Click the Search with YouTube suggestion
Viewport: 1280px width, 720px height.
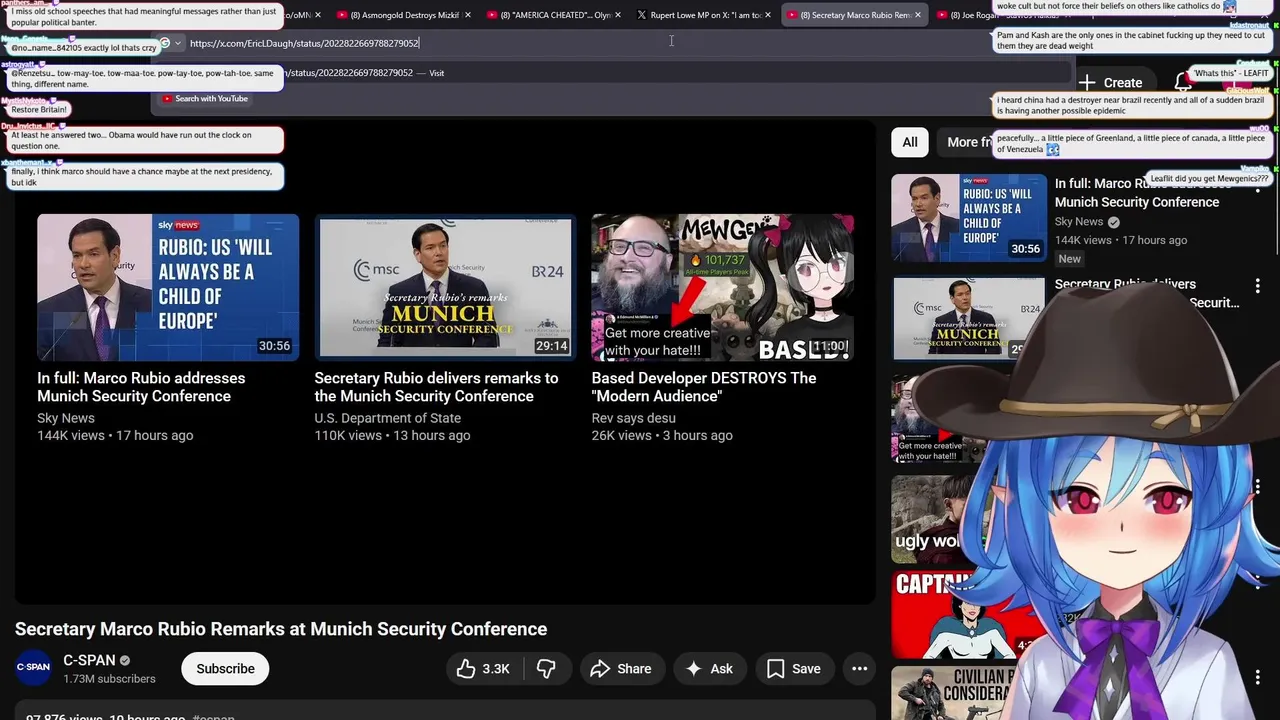[x=205, y=99]
